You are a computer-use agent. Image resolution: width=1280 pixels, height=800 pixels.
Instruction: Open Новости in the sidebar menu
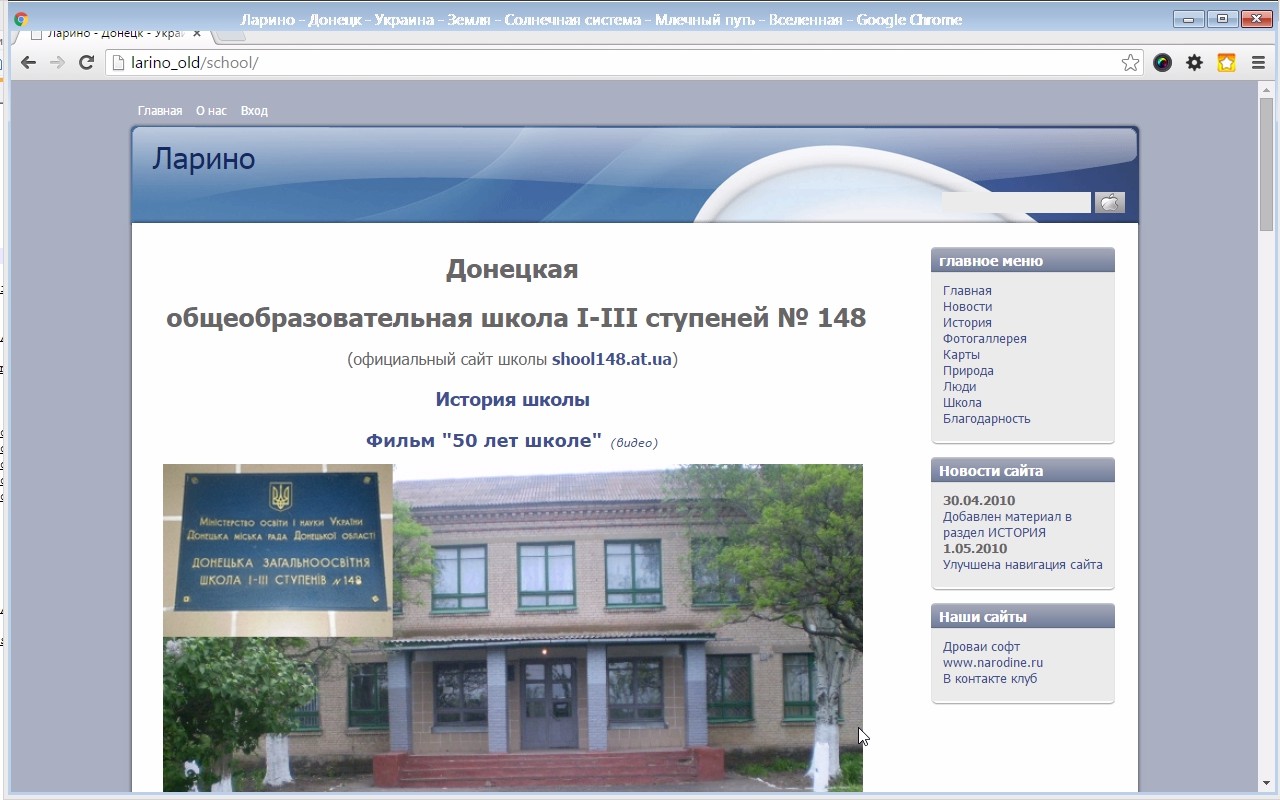(x=967, y=307)
